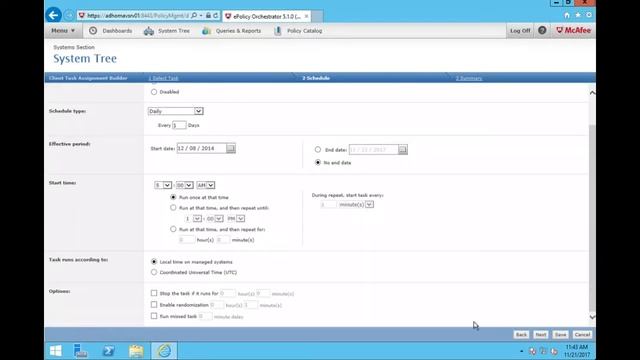
Task: Open the repeat-until minutes dropdown
Action: point(215,219)
